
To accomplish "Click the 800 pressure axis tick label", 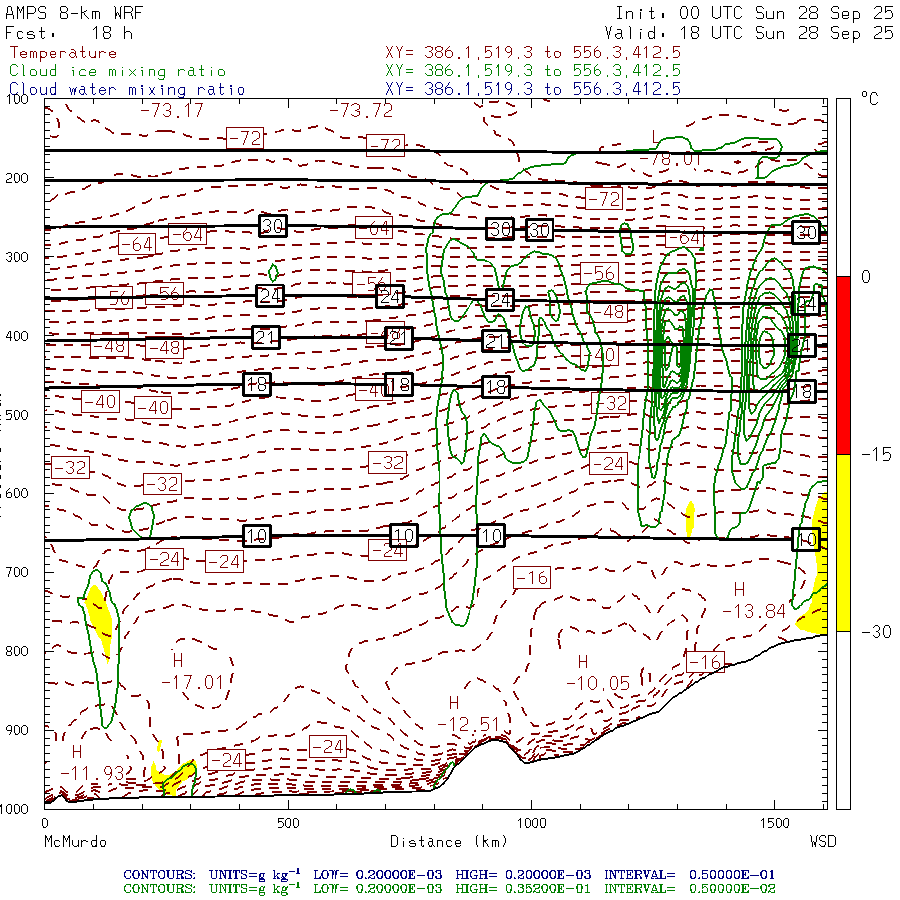I will tap(17, 651).
